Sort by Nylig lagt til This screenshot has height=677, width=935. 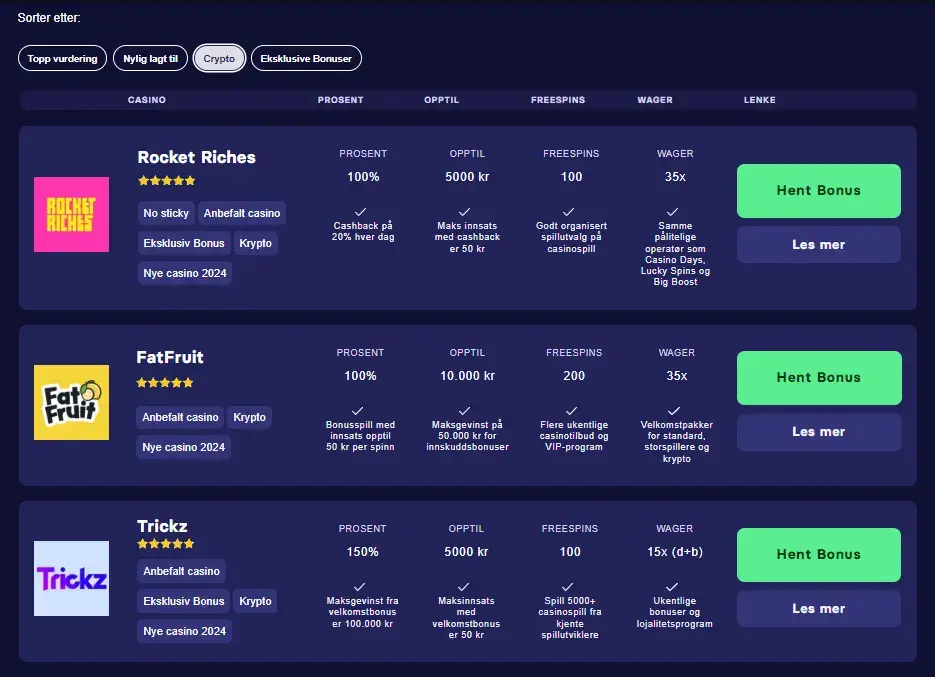coord(150,58)
